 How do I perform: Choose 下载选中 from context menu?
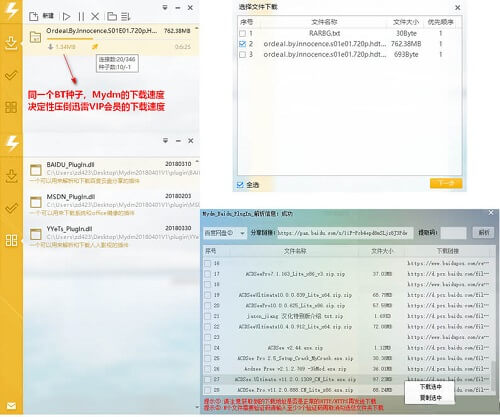430,387
